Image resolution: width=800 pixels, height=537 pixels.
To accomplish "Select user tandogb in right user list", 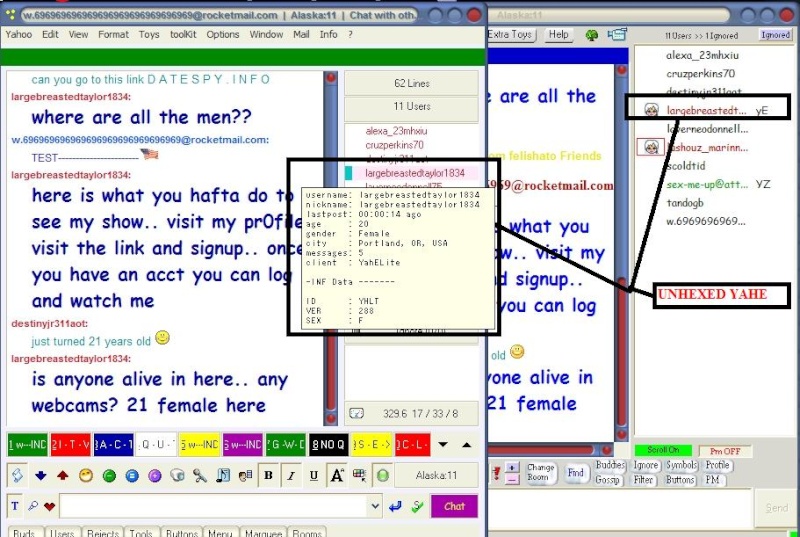I will click(x=685, y=202).
